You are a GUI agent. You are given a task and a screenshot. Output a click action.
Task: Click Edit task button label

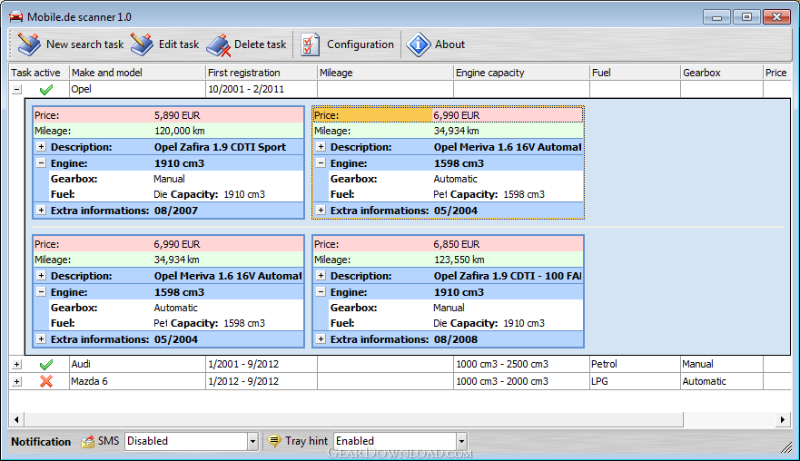(x=179, y=44)
